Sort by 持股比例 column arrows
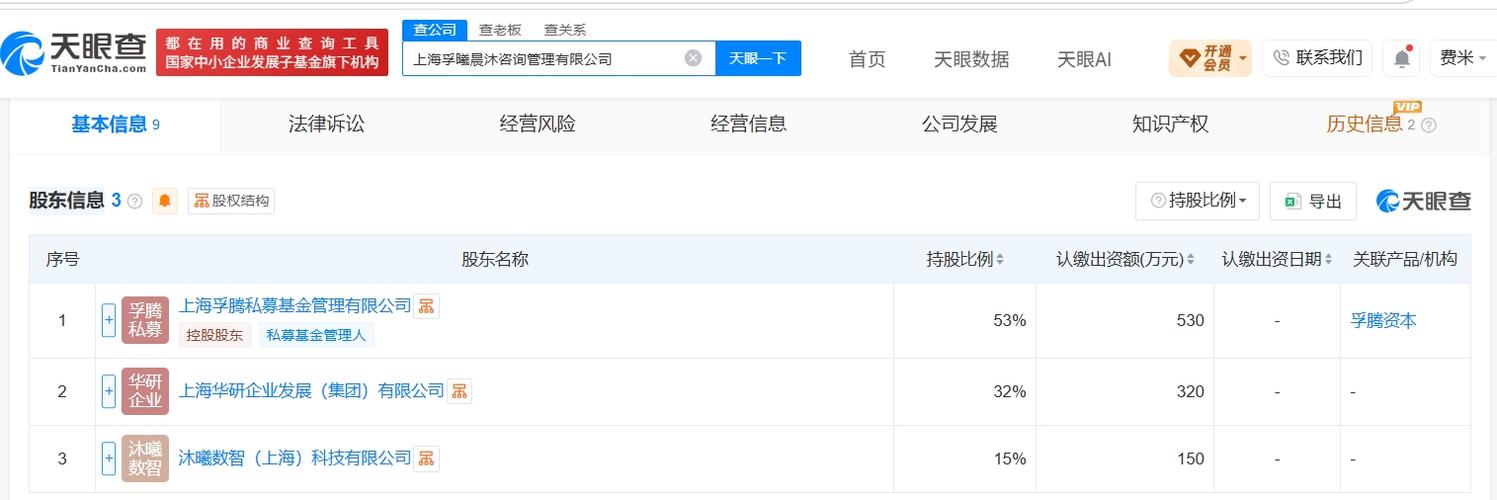The width and height of the screenshot is (1497, 500). coord(1000,260)
